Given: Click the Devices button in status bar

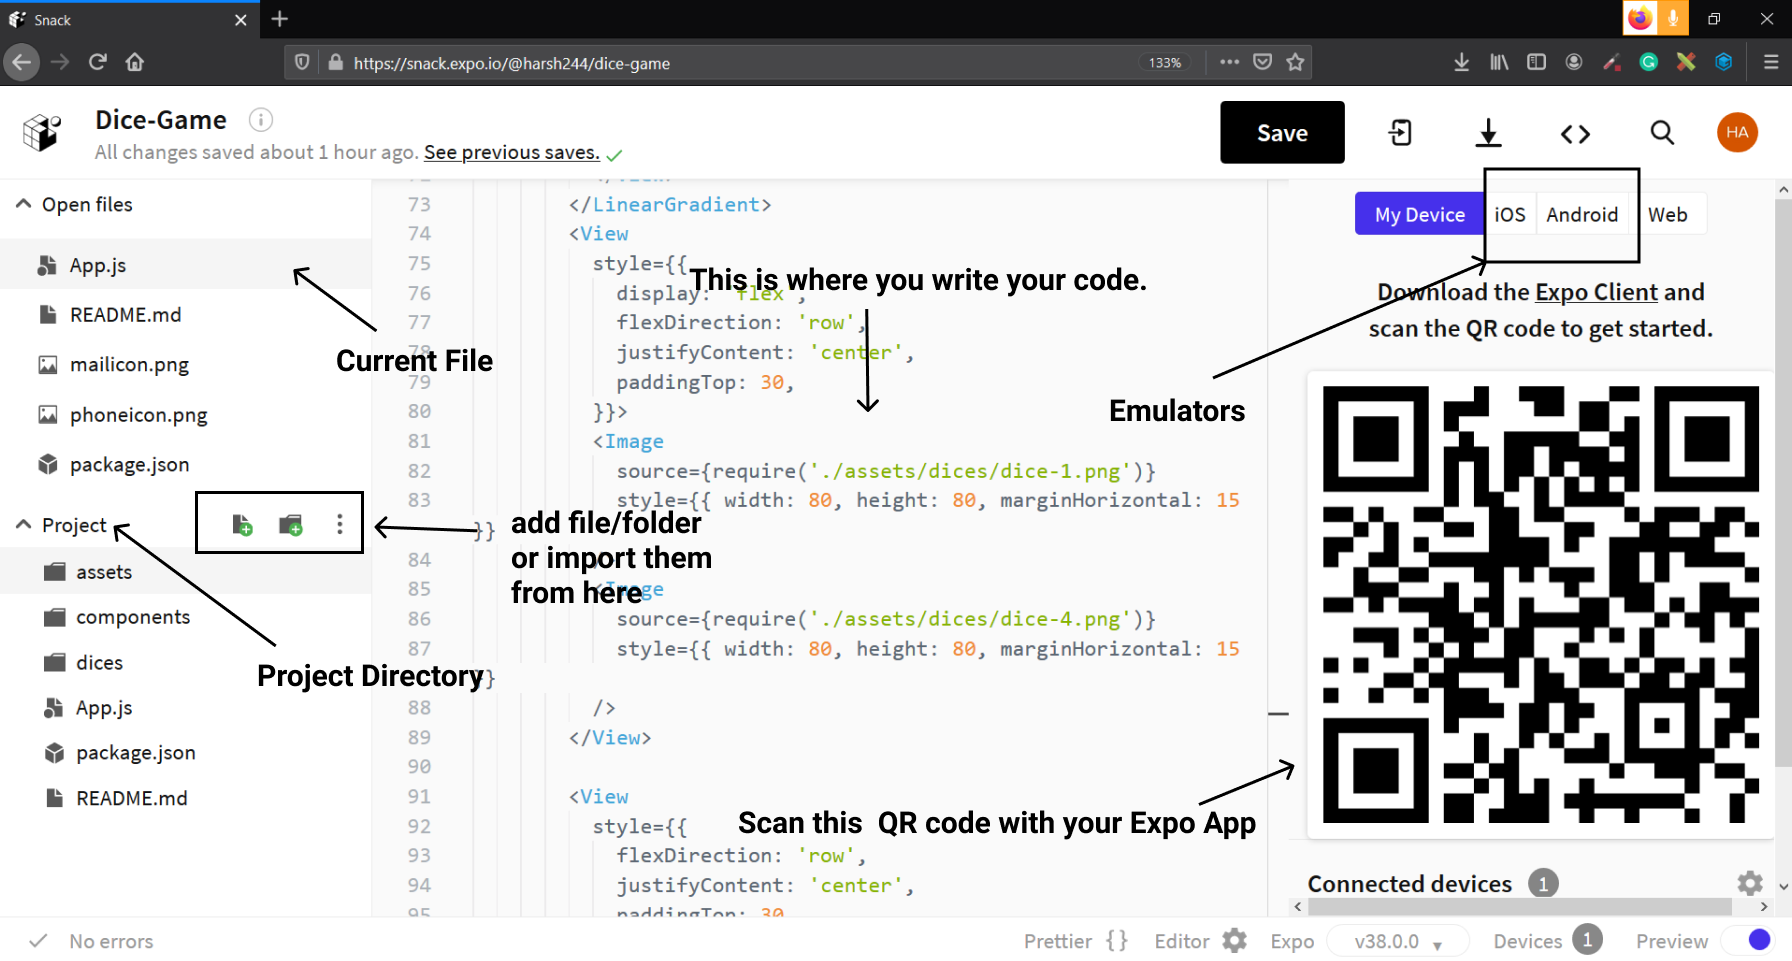Looking at the screenshot, I should click(1547, 941).
